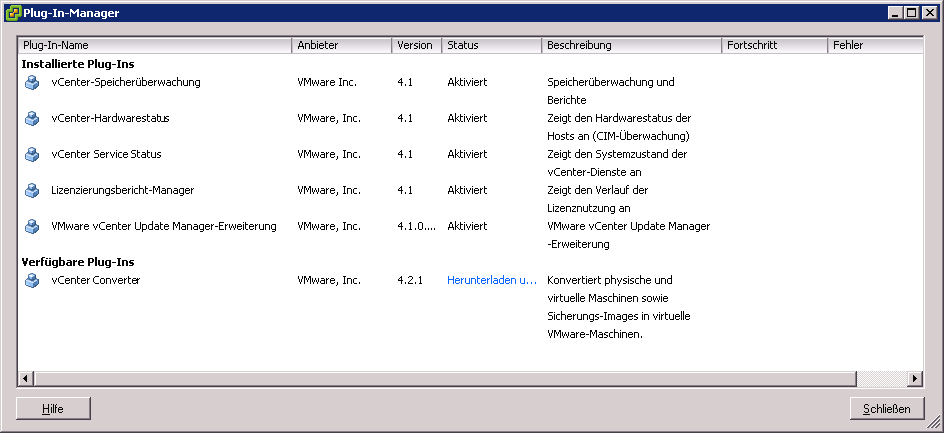This screenshot has width=944, height=433.
Task: Click the vCenter-Hardwarestatus plug-in icon
Action: point(32,119)
